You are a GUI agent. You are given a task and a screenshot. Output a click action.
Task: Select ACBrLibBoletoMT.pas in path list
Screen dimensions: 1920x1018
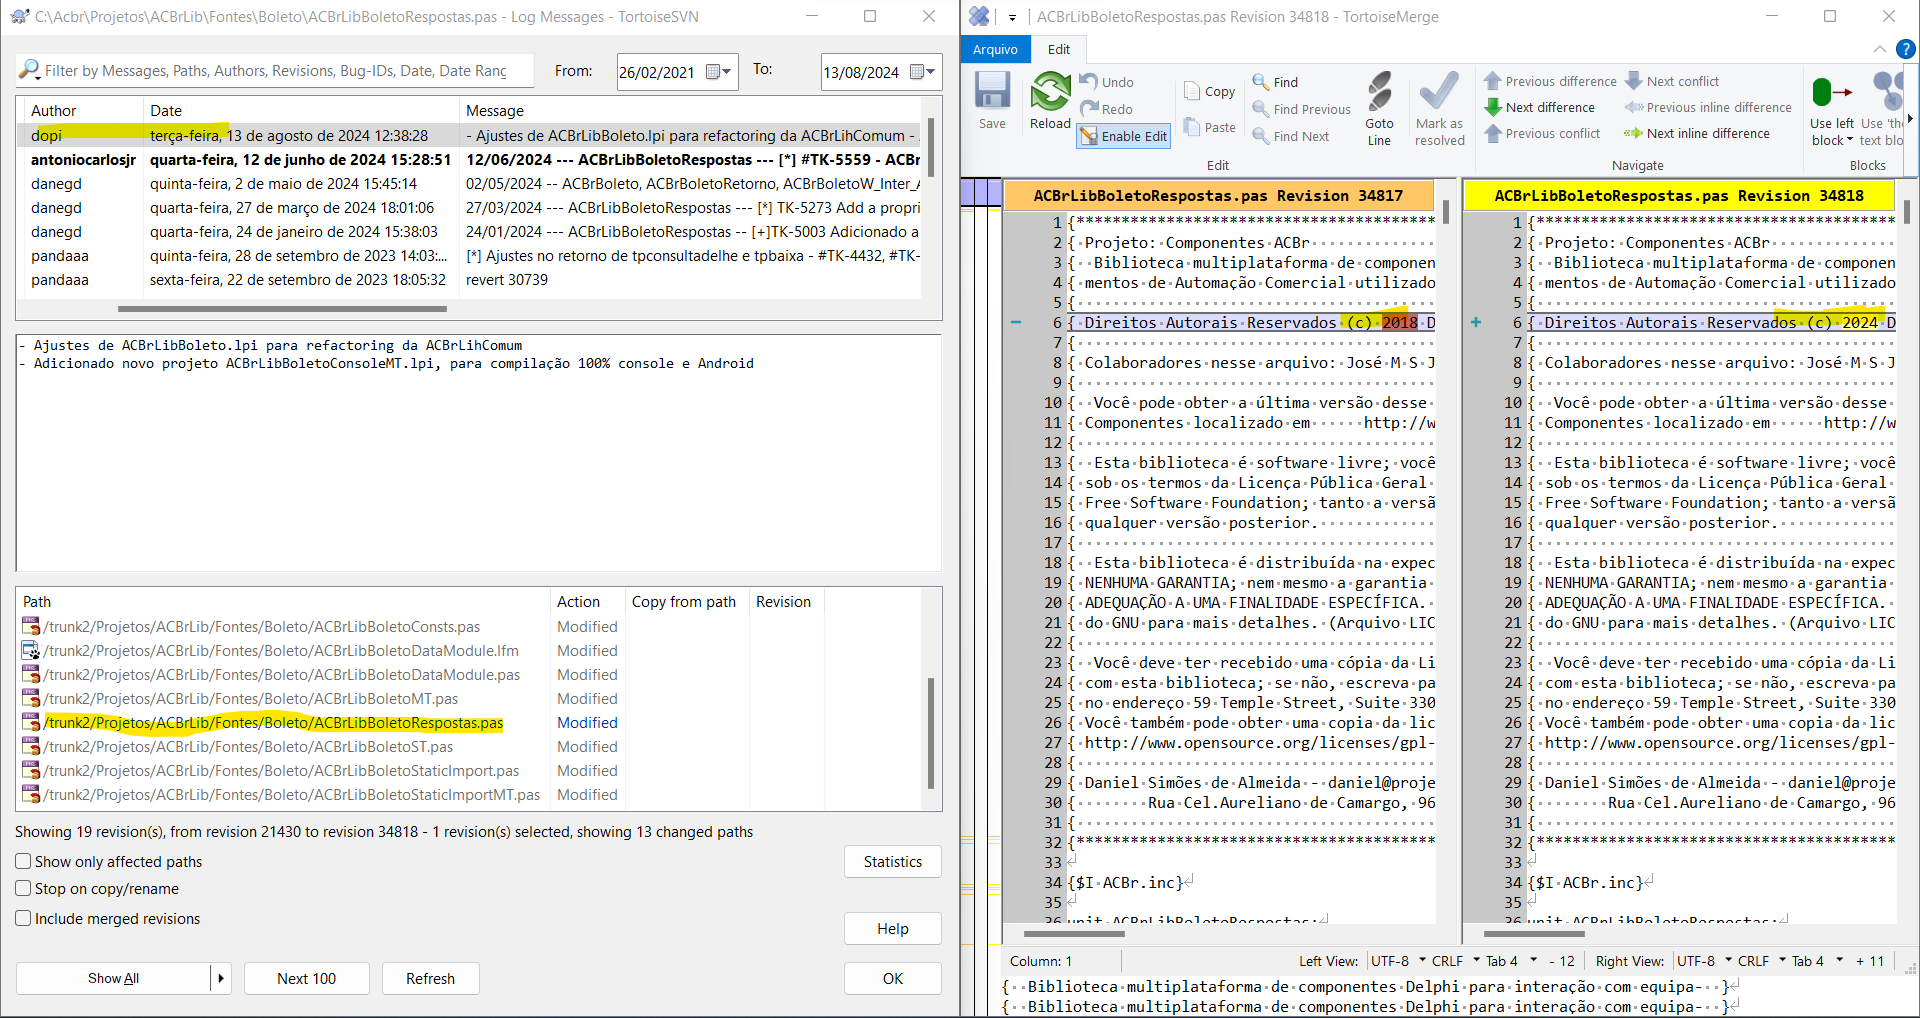click(x=251, y=699)
